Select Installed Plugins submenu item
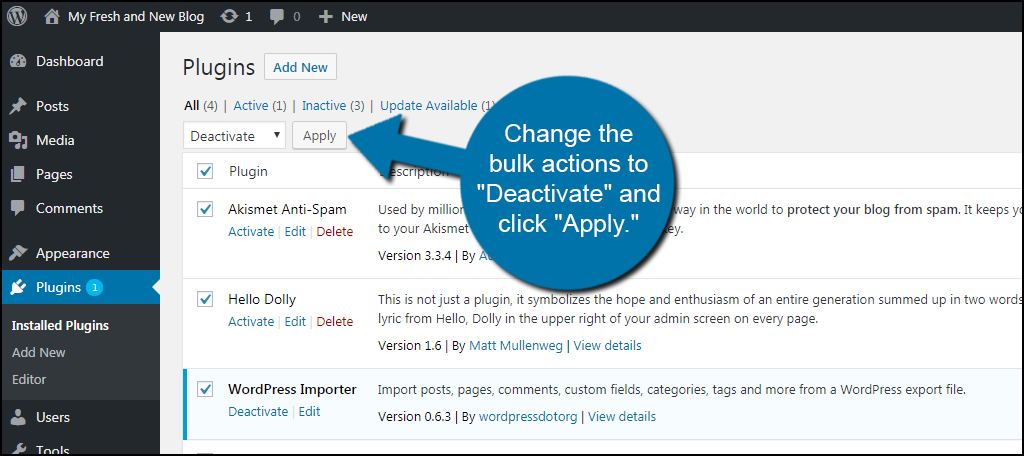The width and height of the screenshot is (1024, 456). pos(60,325)
